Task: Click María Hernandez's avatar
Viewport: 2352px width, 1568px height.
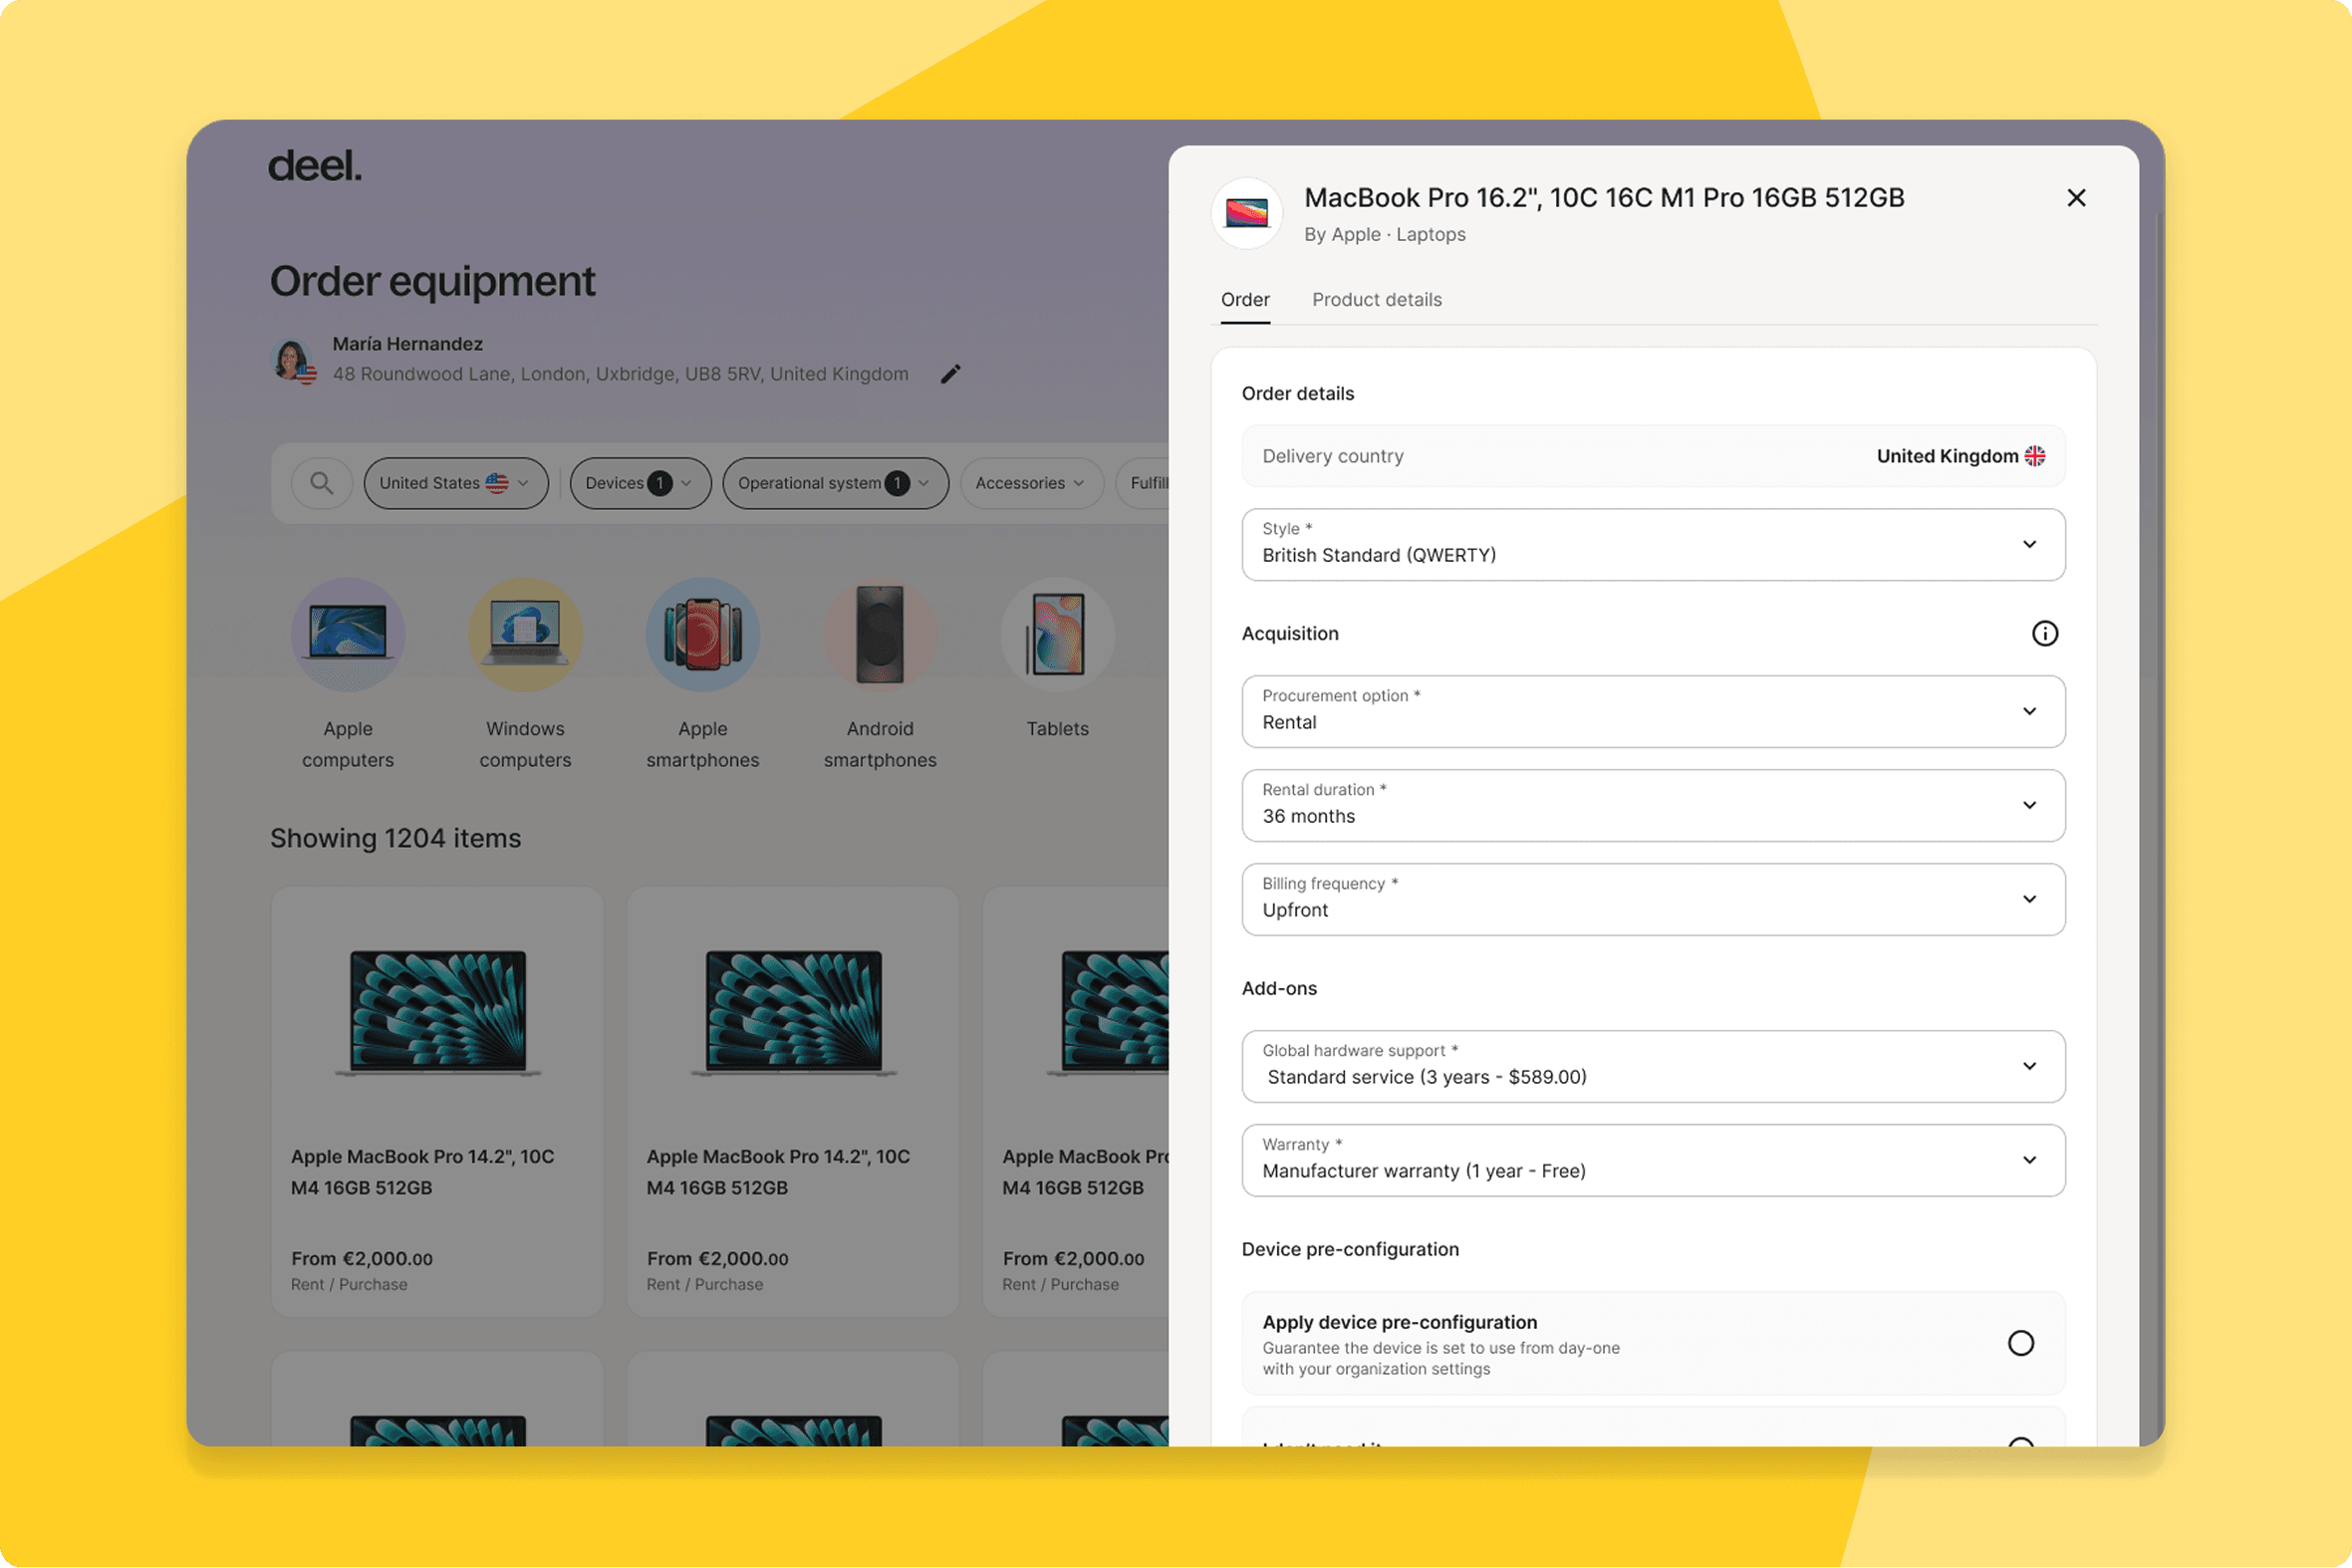Action: click(294, 360)
